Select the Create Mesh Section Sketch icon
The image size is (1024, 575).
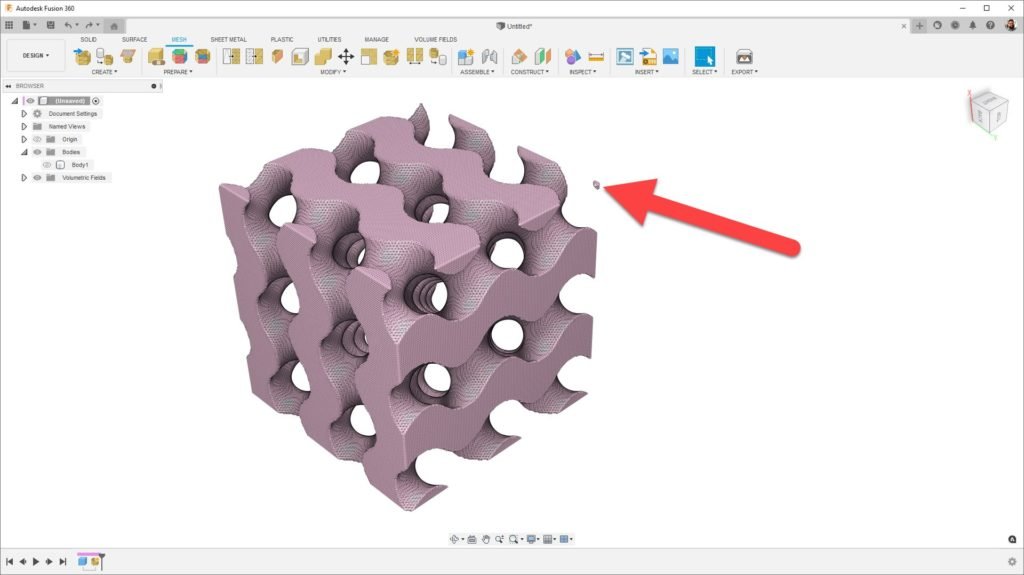(x=128, y=56)
